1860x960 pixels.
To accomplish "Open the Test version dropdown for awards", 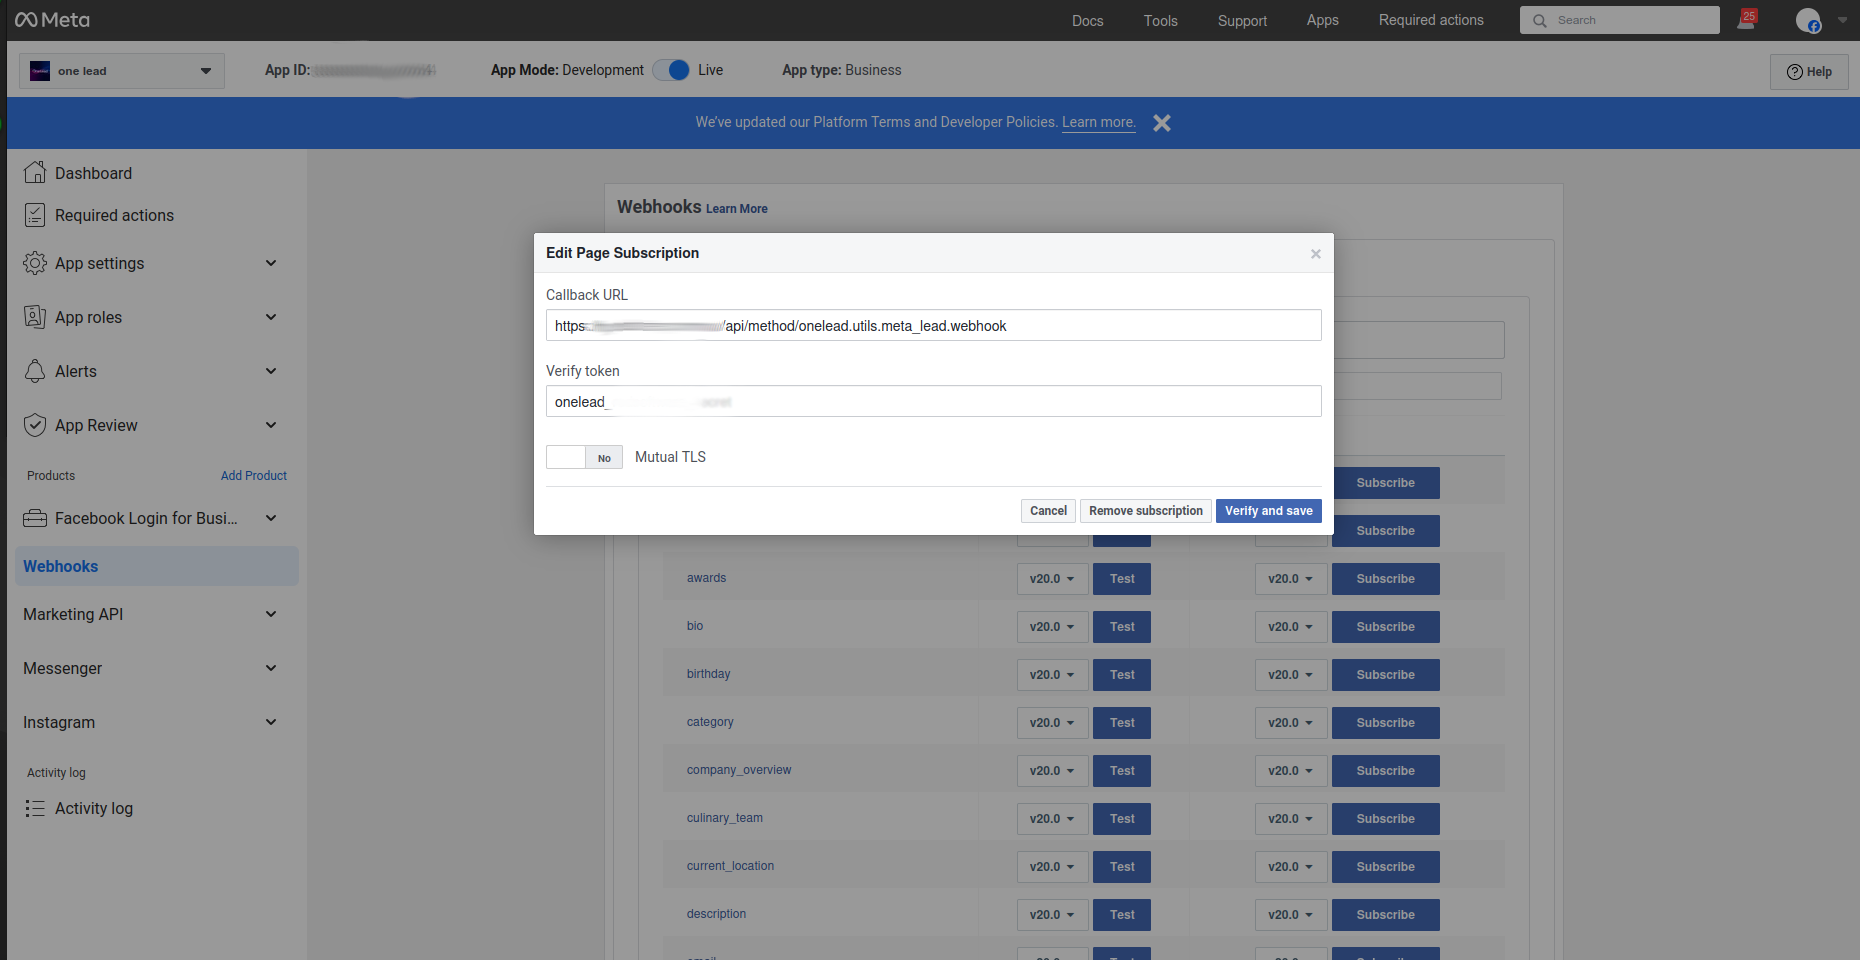I will tap(1052, 579).
